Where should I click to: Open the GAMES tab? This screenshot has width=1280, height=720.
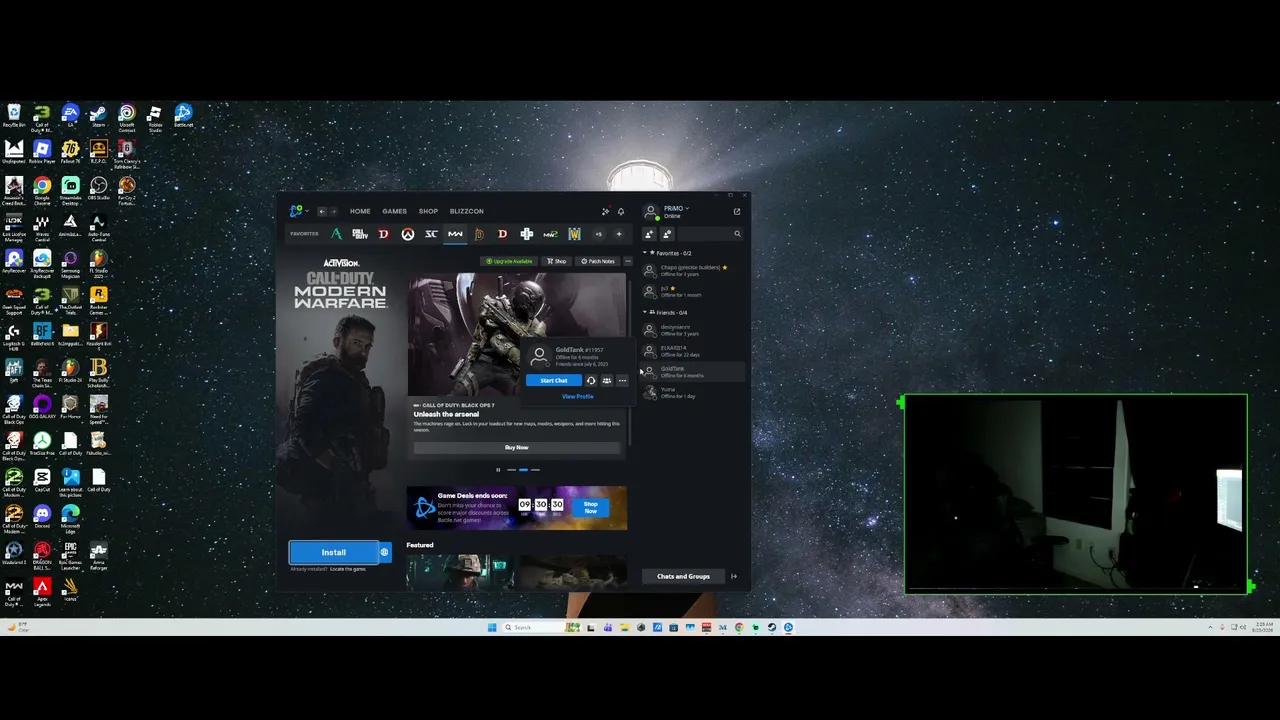(394, 211)
